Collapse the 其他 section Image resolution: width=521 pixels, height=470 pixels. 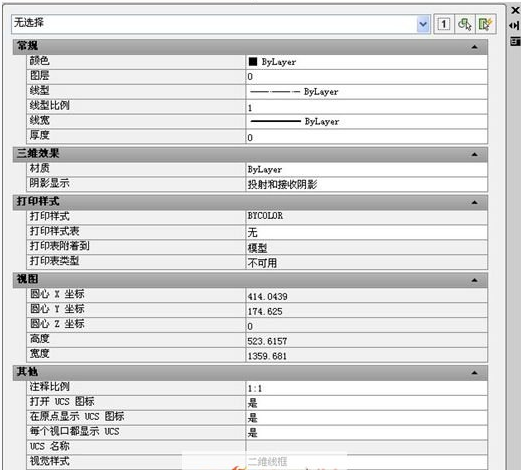point(475,373)
